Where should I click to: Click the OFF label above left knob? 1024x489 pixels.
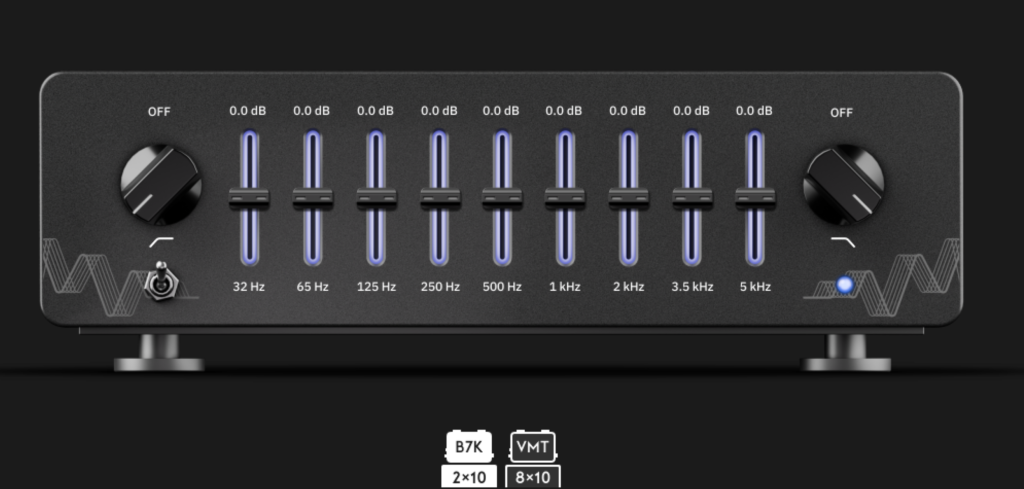click(159, 112)
